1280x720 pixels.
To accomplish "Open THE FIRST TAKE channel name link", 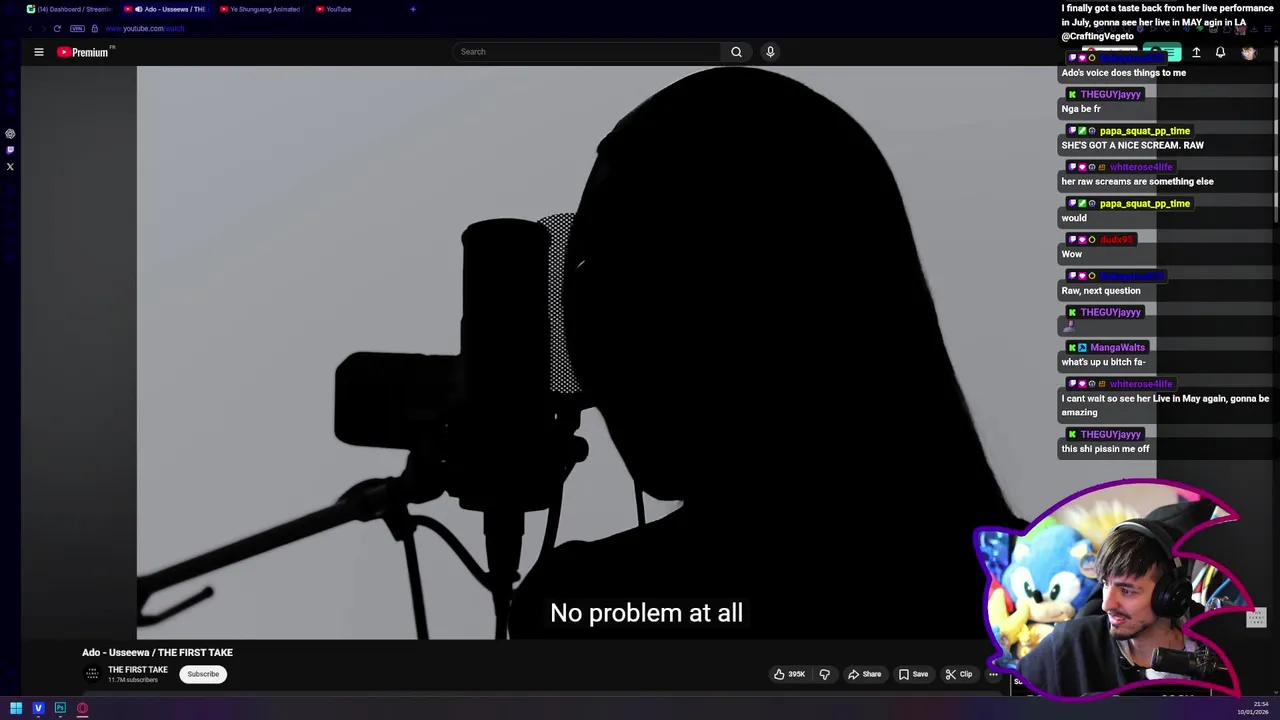I will [138, 670].
